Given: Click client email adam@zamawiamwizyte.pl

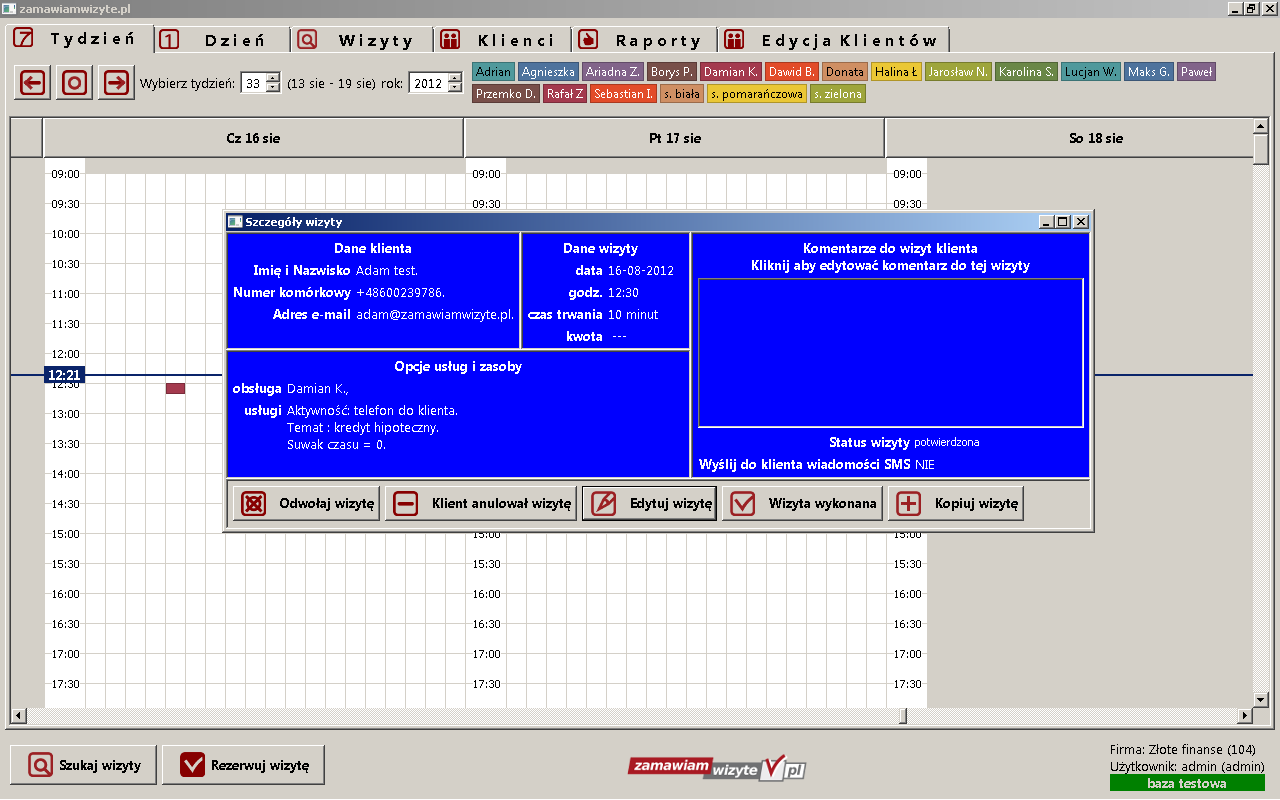Looking at the screenshot, I should pyautogui.click(x=436, y=314).
